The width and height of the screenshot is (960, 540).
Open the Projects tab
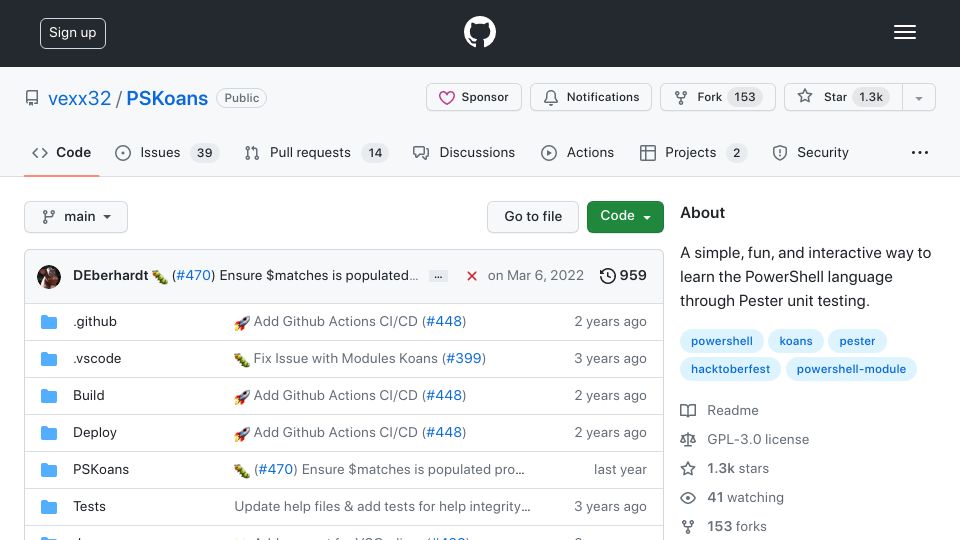pyautogui.click(x=692, y=152)
